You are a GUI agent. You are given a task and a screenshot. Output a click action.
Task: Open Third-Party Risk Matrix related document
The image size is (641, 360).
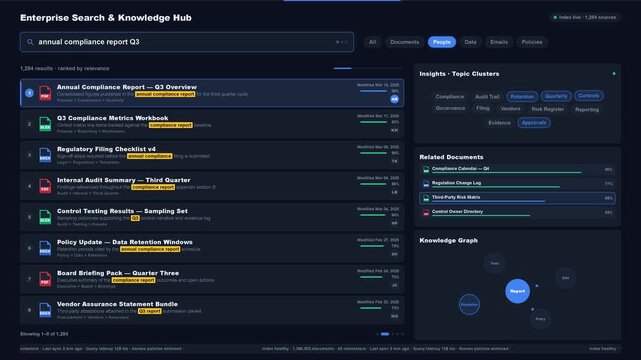coord(518,198)
